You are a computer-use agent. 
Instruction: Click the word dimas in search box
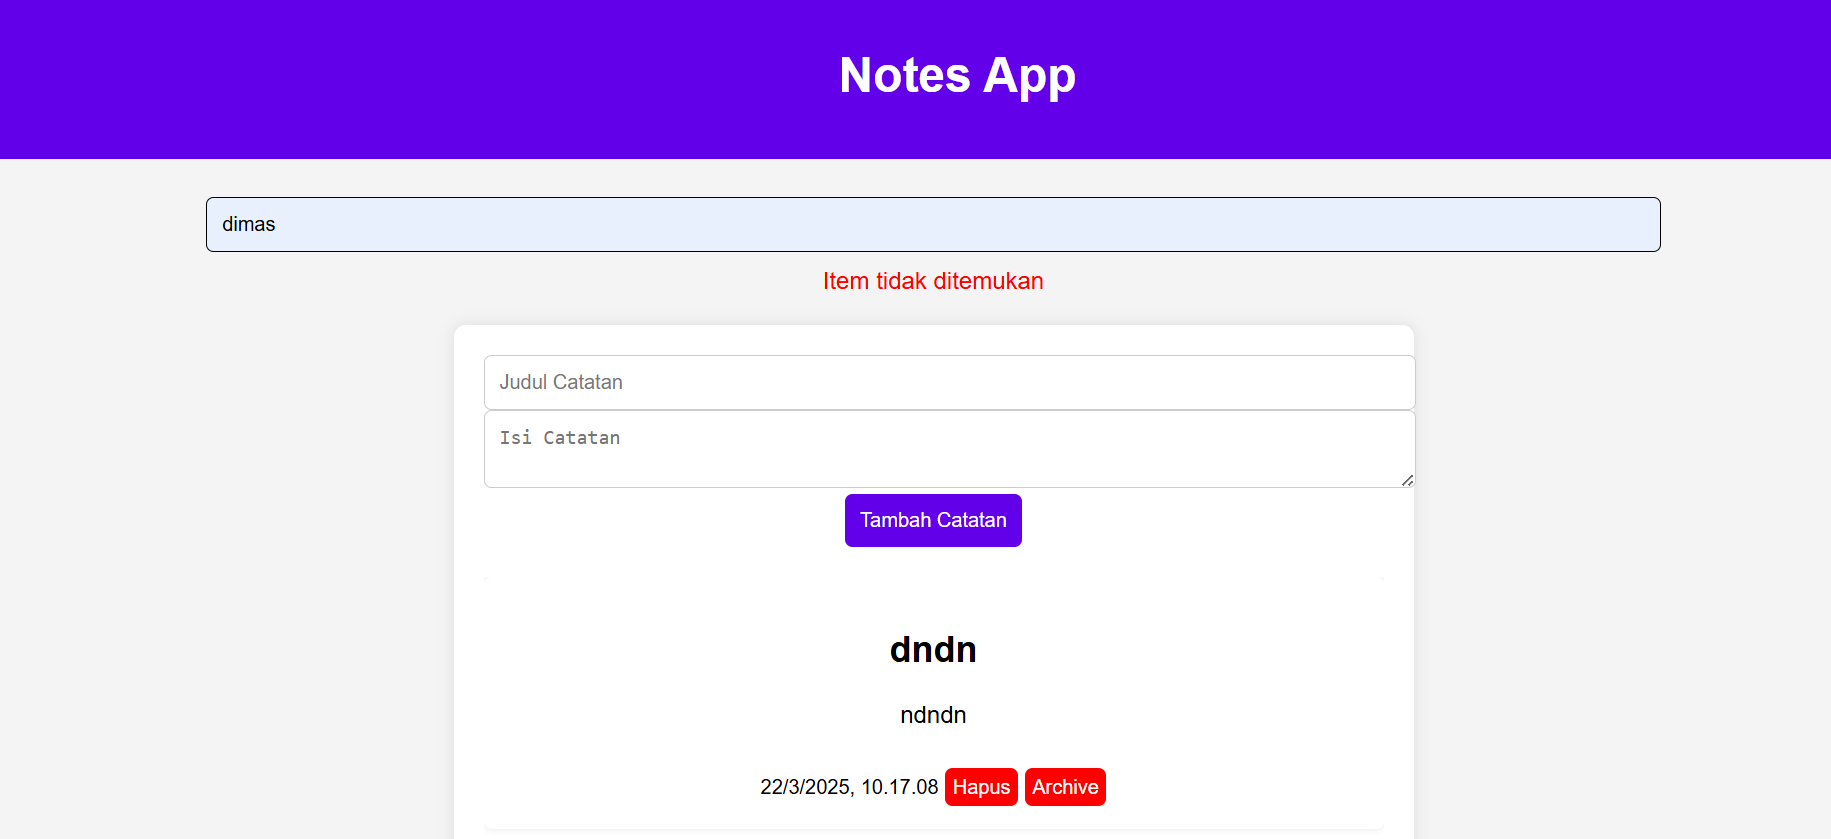click(248, 224)
